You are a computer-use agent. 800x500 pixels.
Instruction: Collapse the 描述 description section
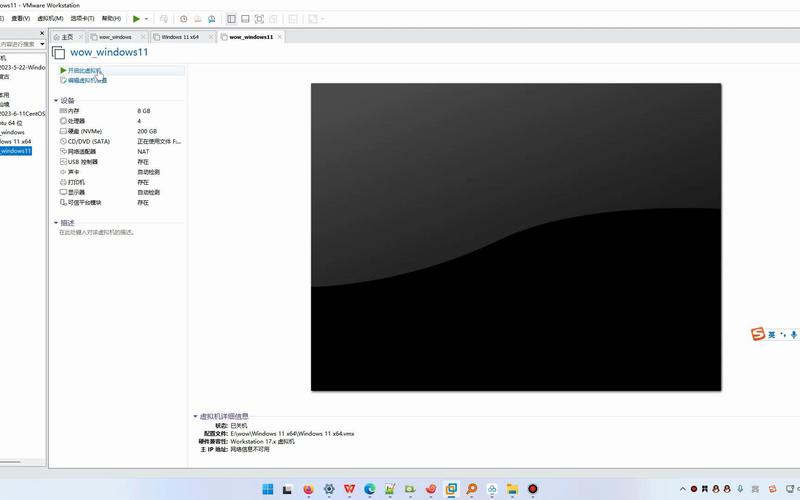point(56,223)
